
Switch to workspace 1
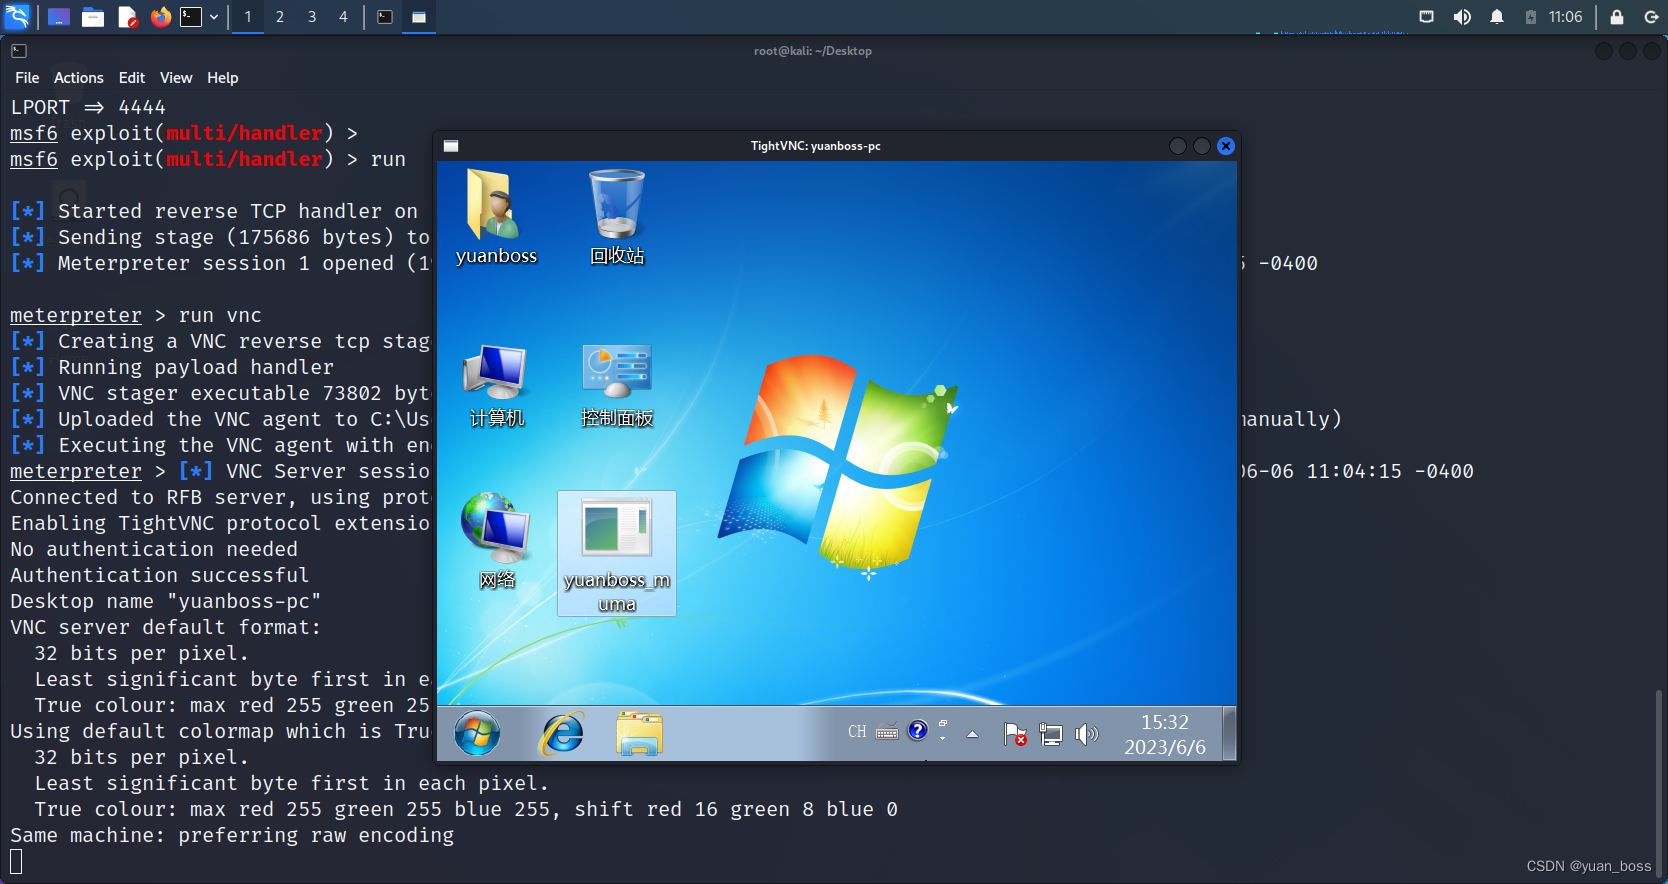pos(248,17)
